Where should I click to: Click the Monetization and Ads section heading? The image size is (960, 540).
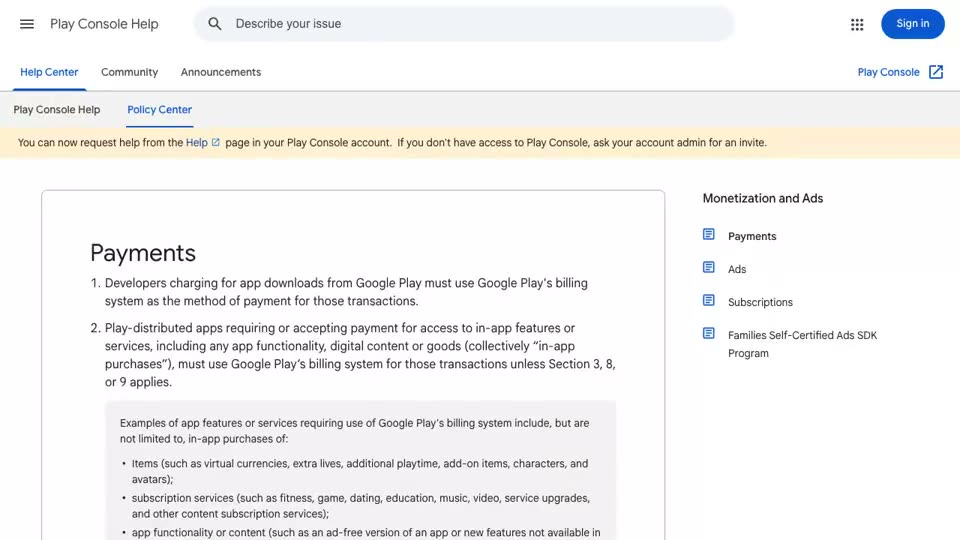click(x=763, y=198)
